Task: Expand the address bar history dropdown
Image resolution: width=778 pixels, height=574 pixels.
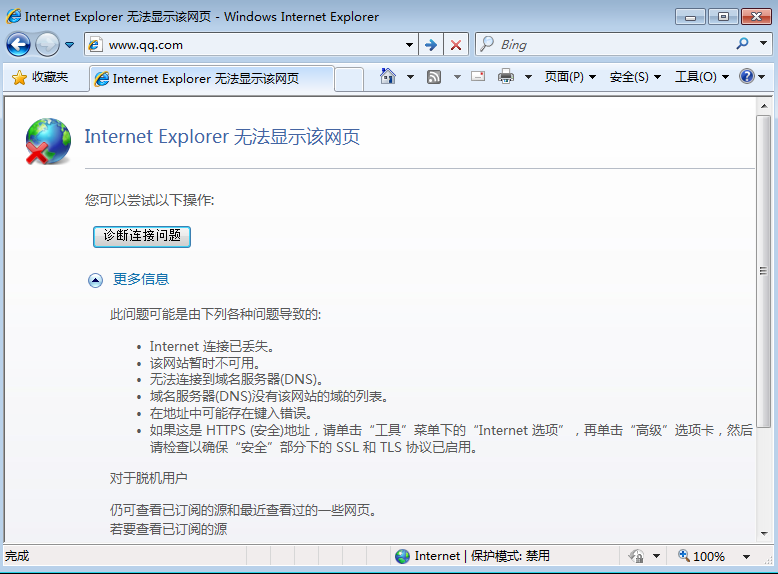Action: click(409, 45)
